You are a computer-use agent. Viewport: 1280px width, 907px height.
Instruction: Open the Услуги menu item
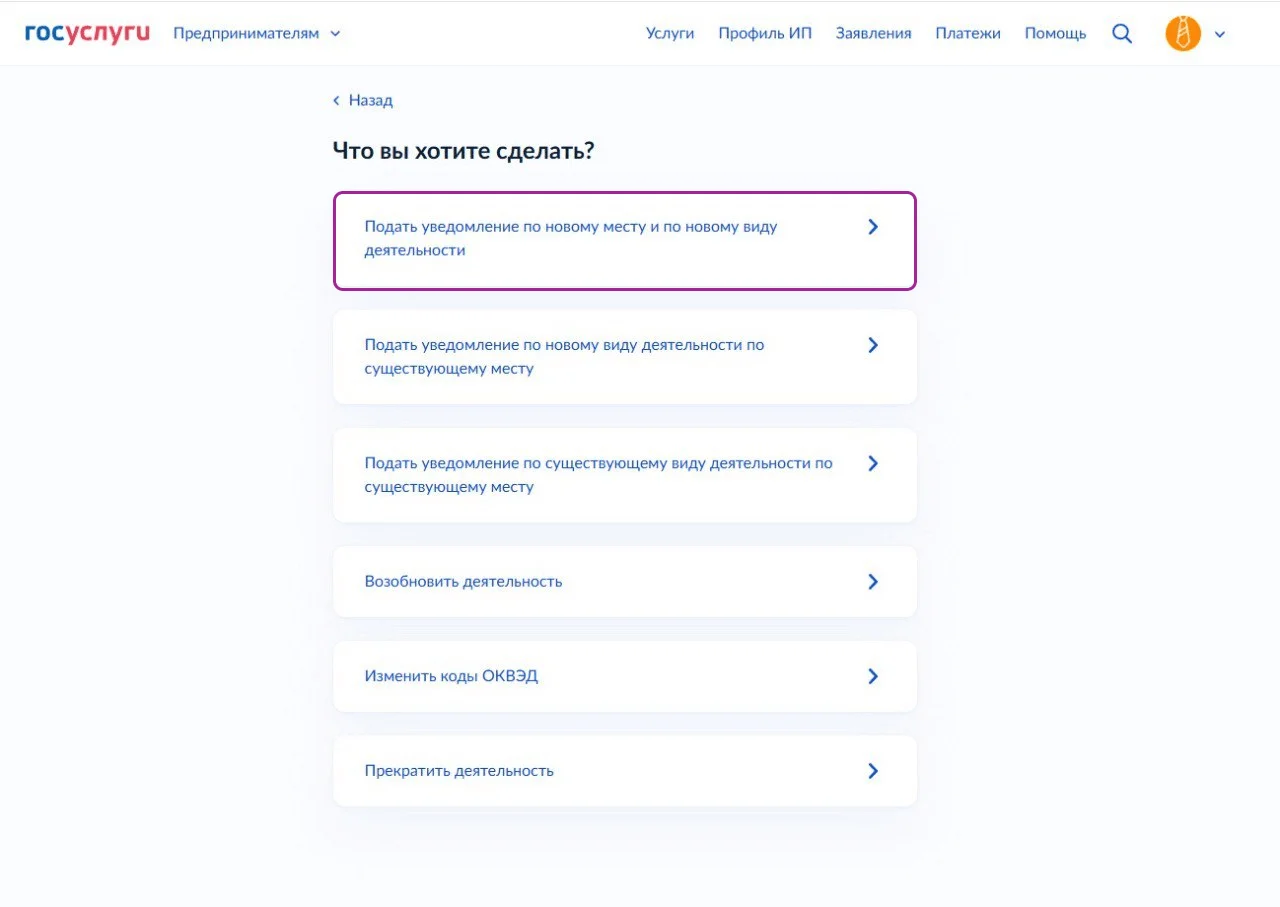(670, 33)
